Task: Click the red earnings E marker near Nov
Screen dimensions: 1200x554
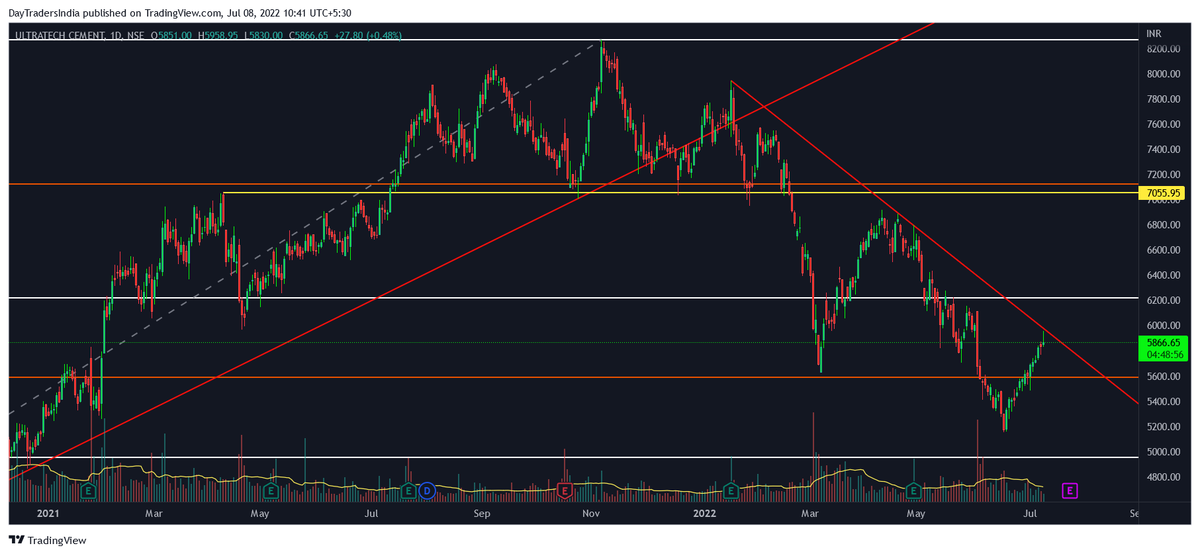Action: (565, 490)
